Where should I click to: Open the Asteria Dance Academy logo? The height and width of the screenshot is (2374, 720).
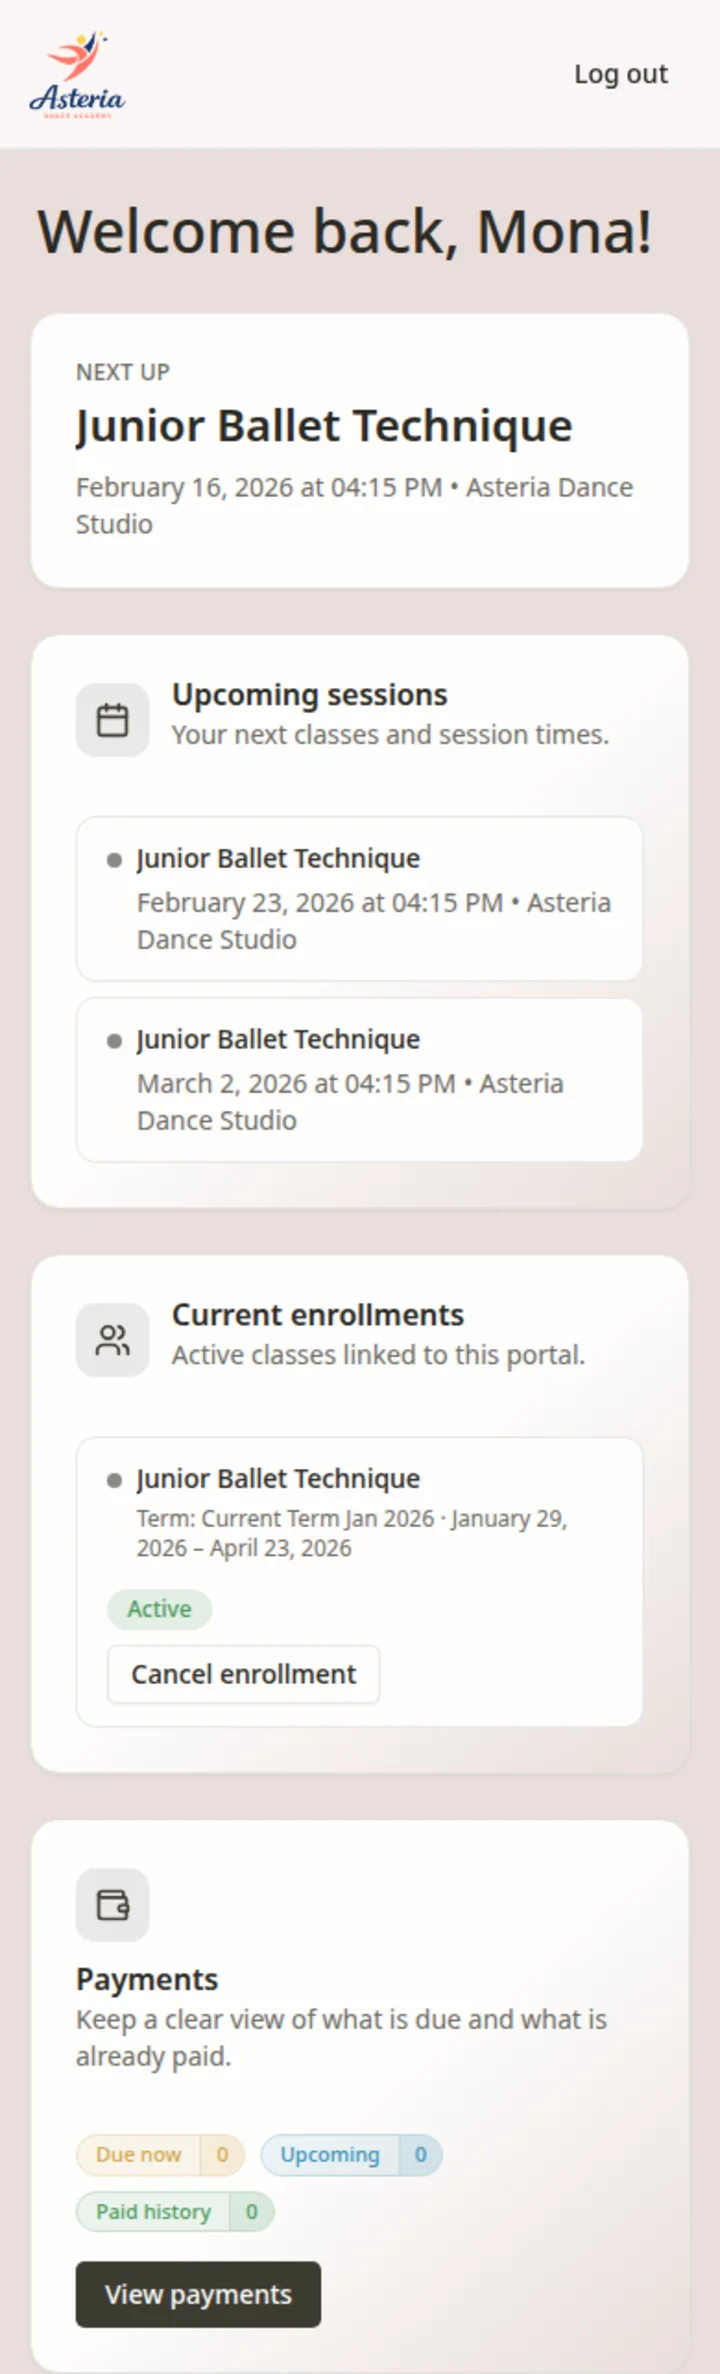point(78,70)
